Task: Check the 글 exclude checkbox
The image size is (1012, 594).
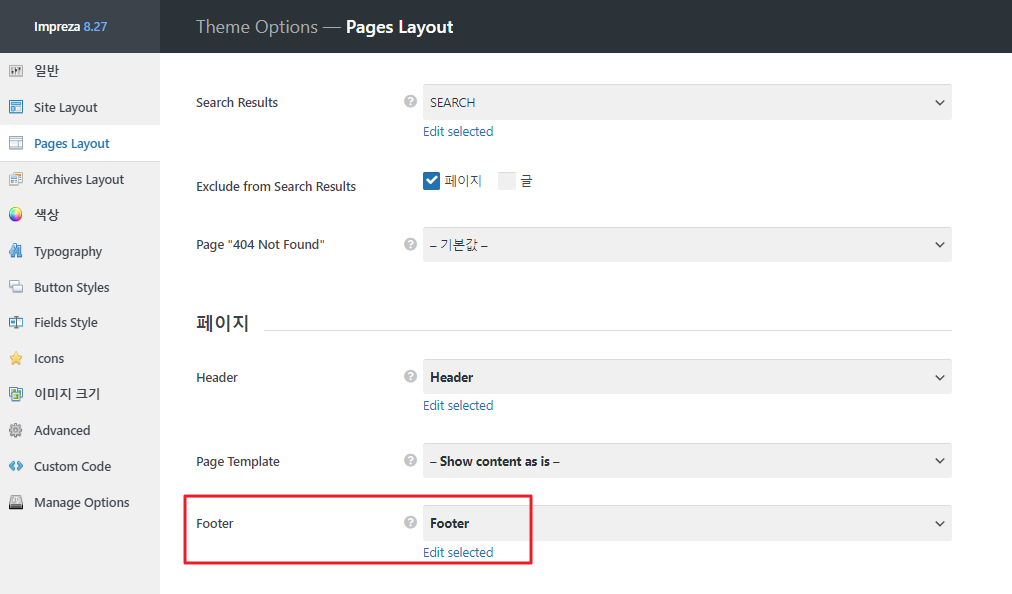Action: tap(507, 181)
